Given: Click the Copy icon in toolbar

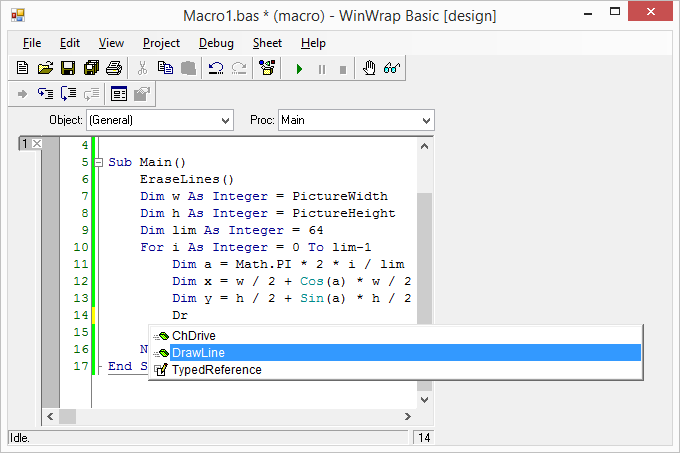Looking at the screenshot, I should point(165,68).
